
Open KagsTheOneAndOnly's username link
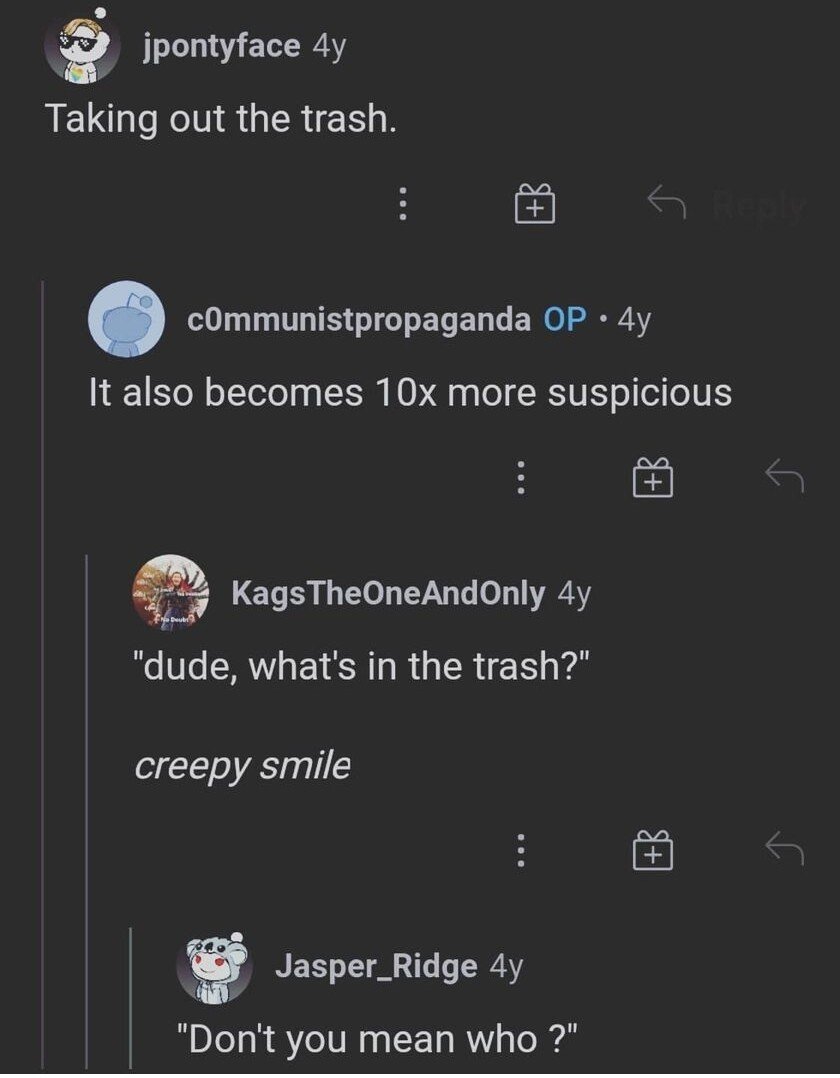click(x=388, y=594)
